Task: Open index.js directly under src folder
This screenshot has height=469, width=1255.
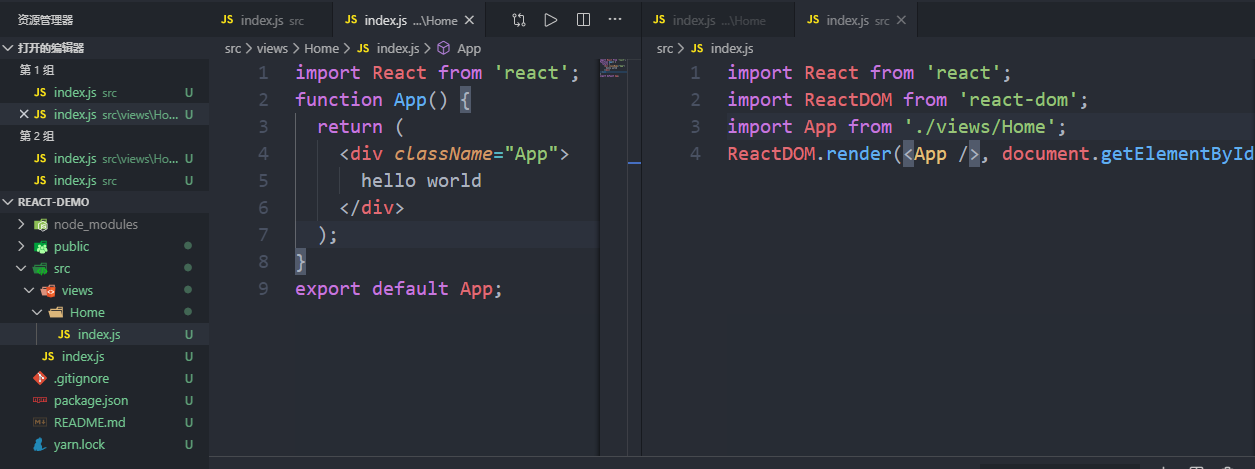Action: pos(104,357)
